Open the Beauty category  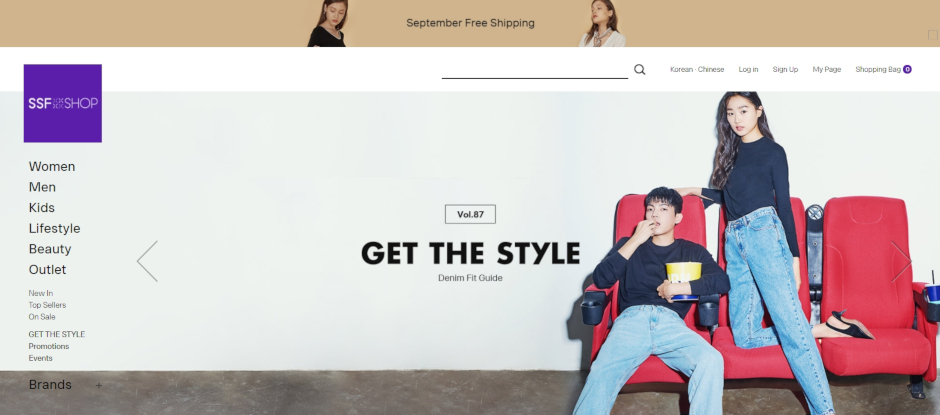[50, 249]
